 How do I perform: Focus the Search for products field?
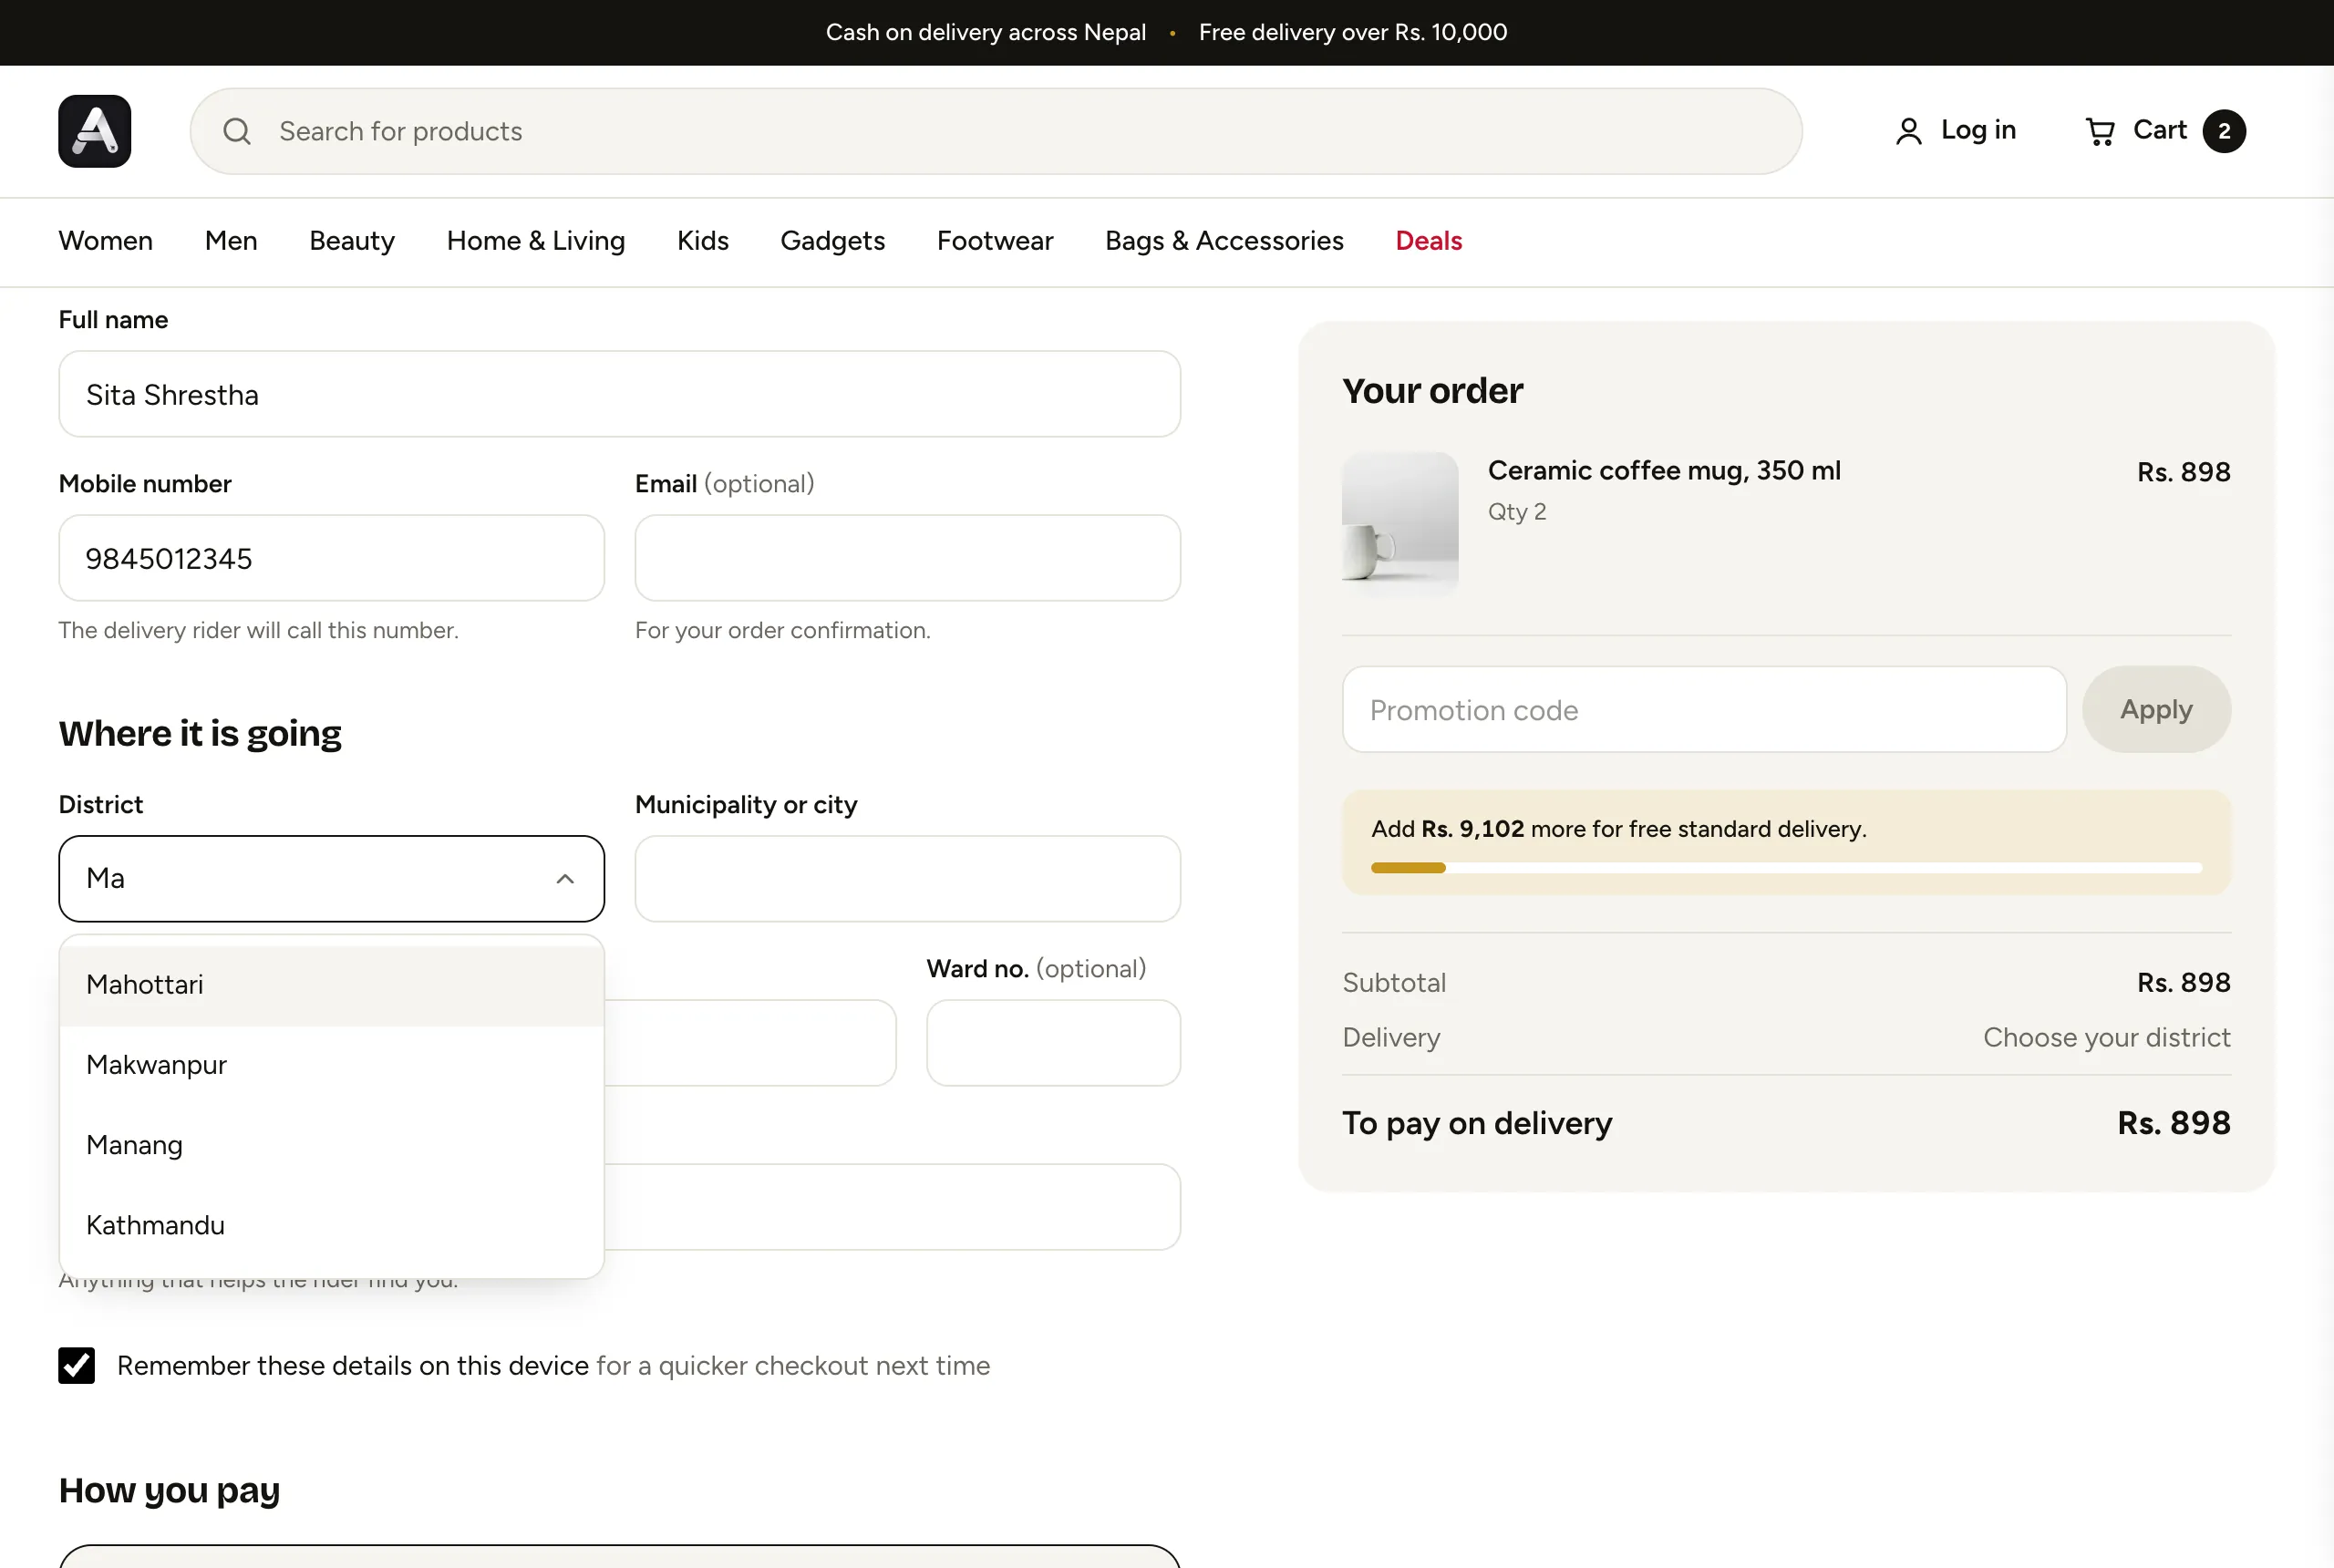tap(996, 131)
